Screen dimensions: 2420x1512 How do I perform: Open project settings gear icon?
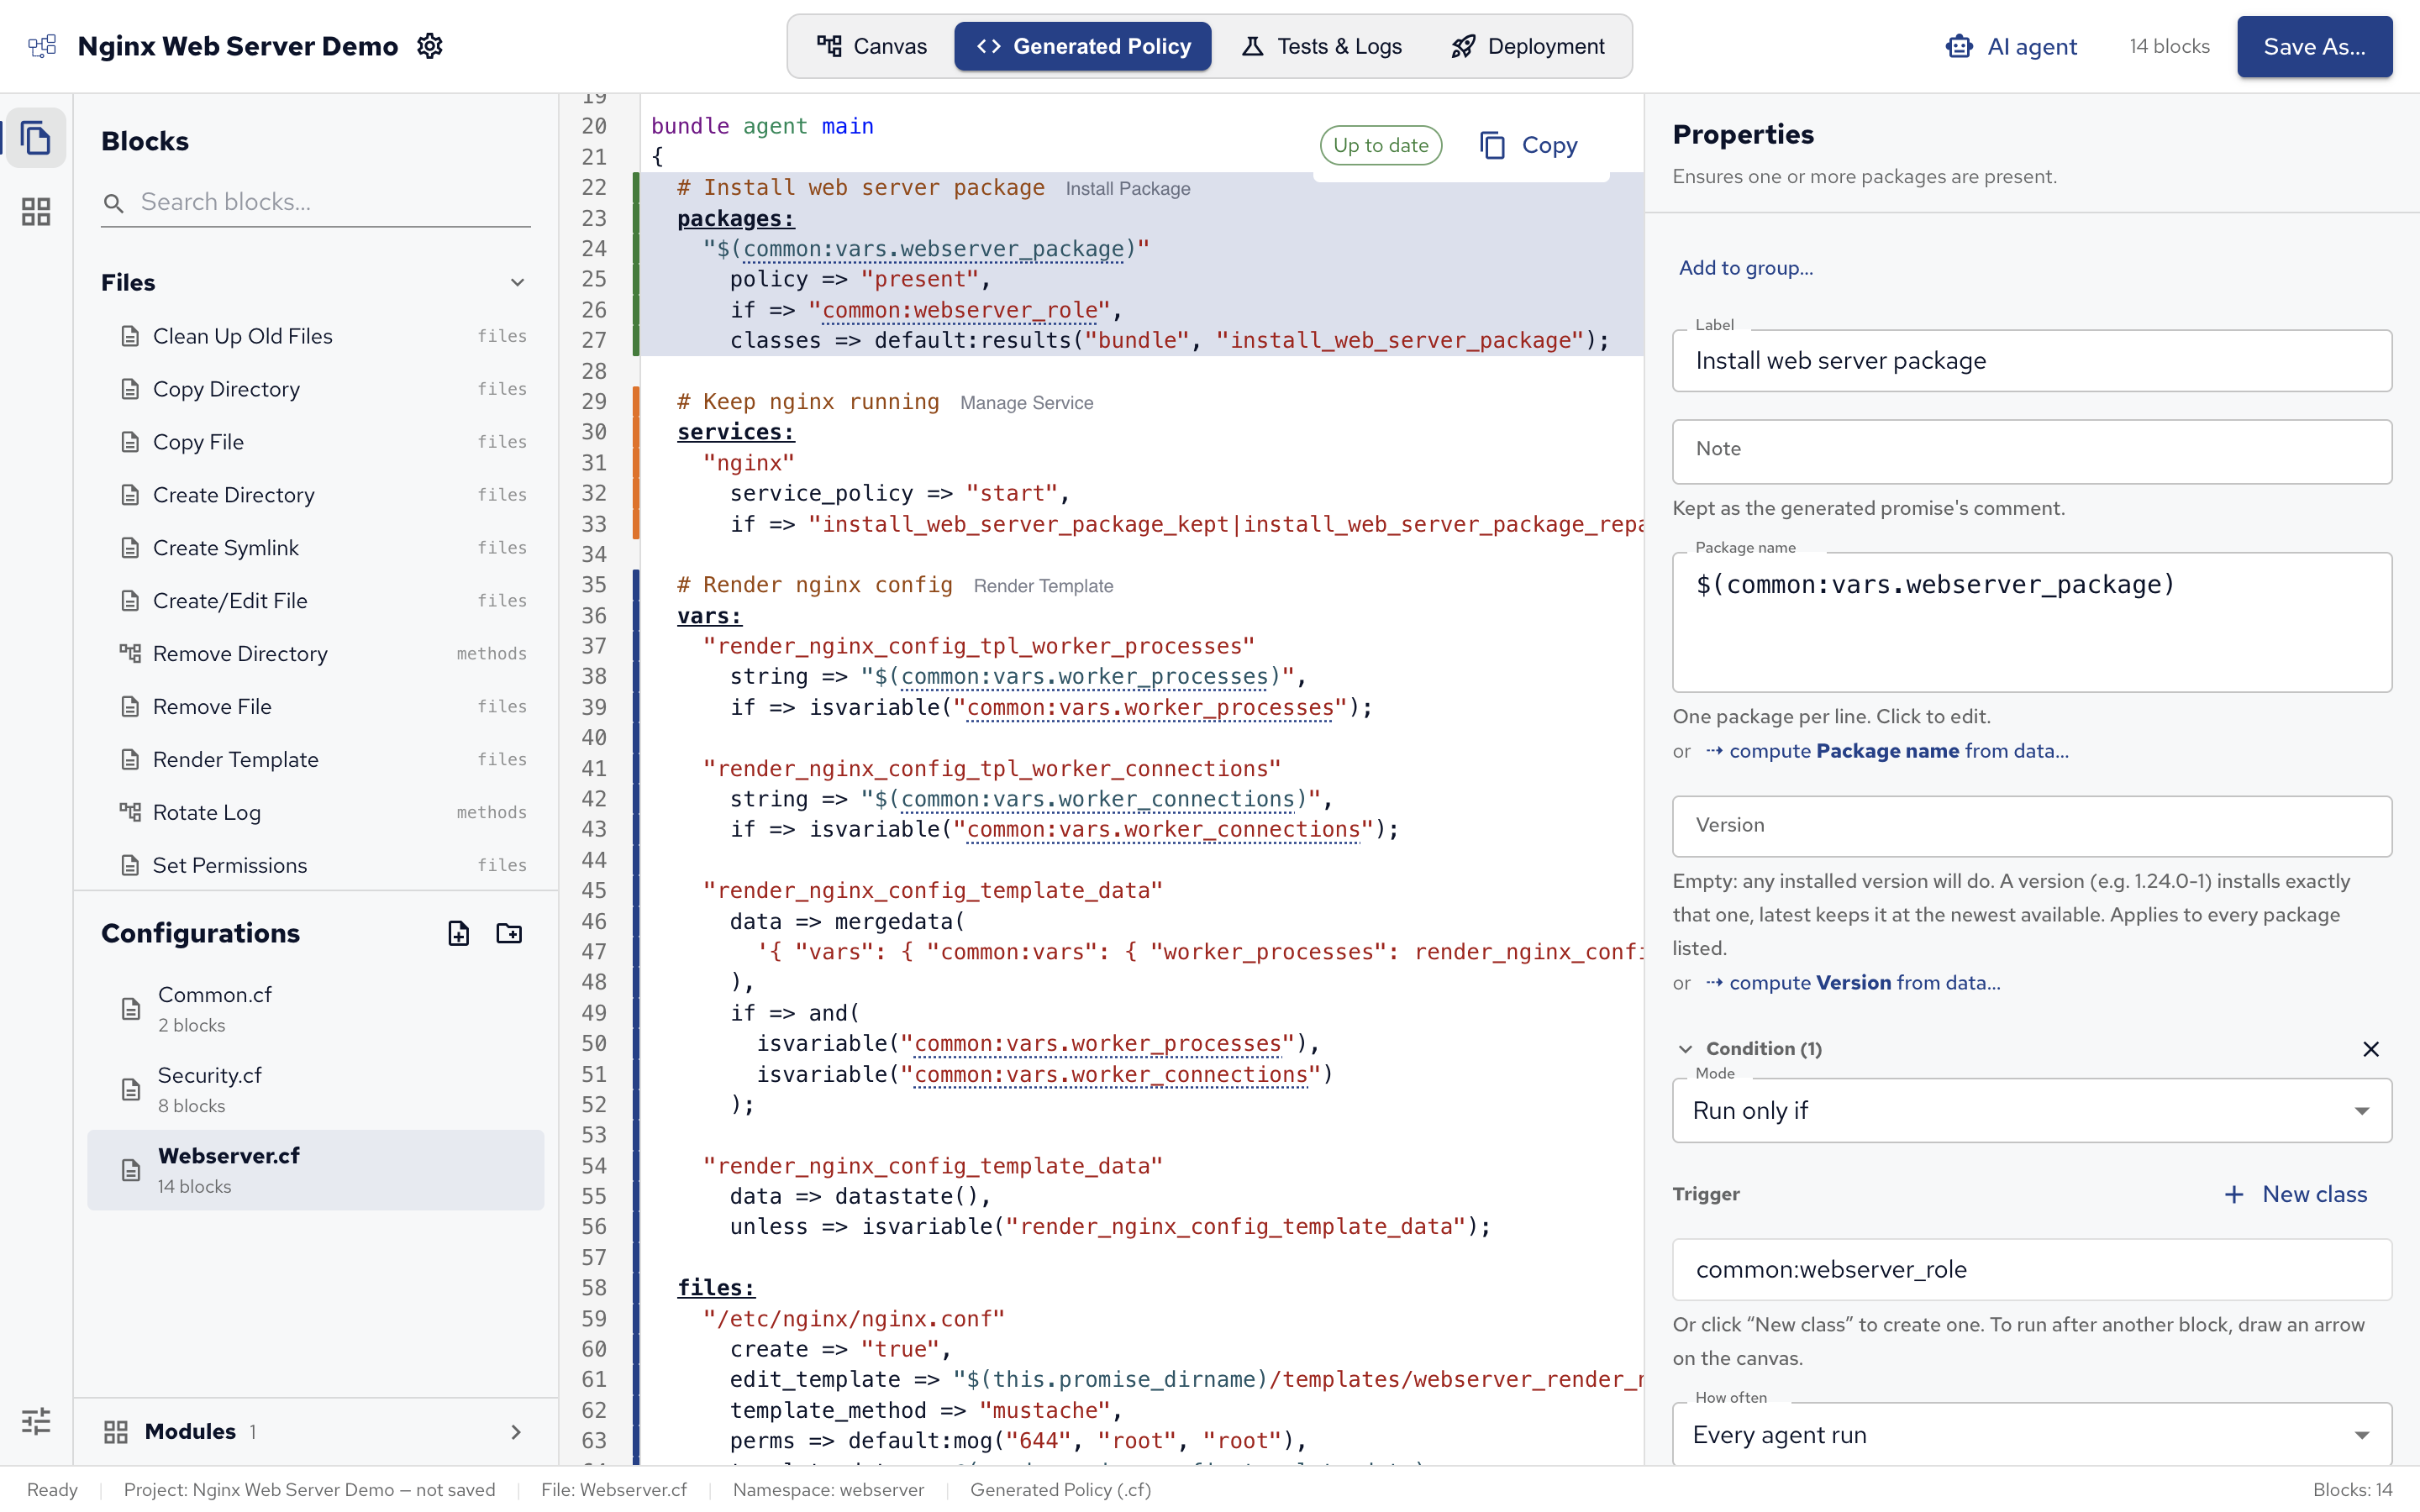[x=430, y=46]
